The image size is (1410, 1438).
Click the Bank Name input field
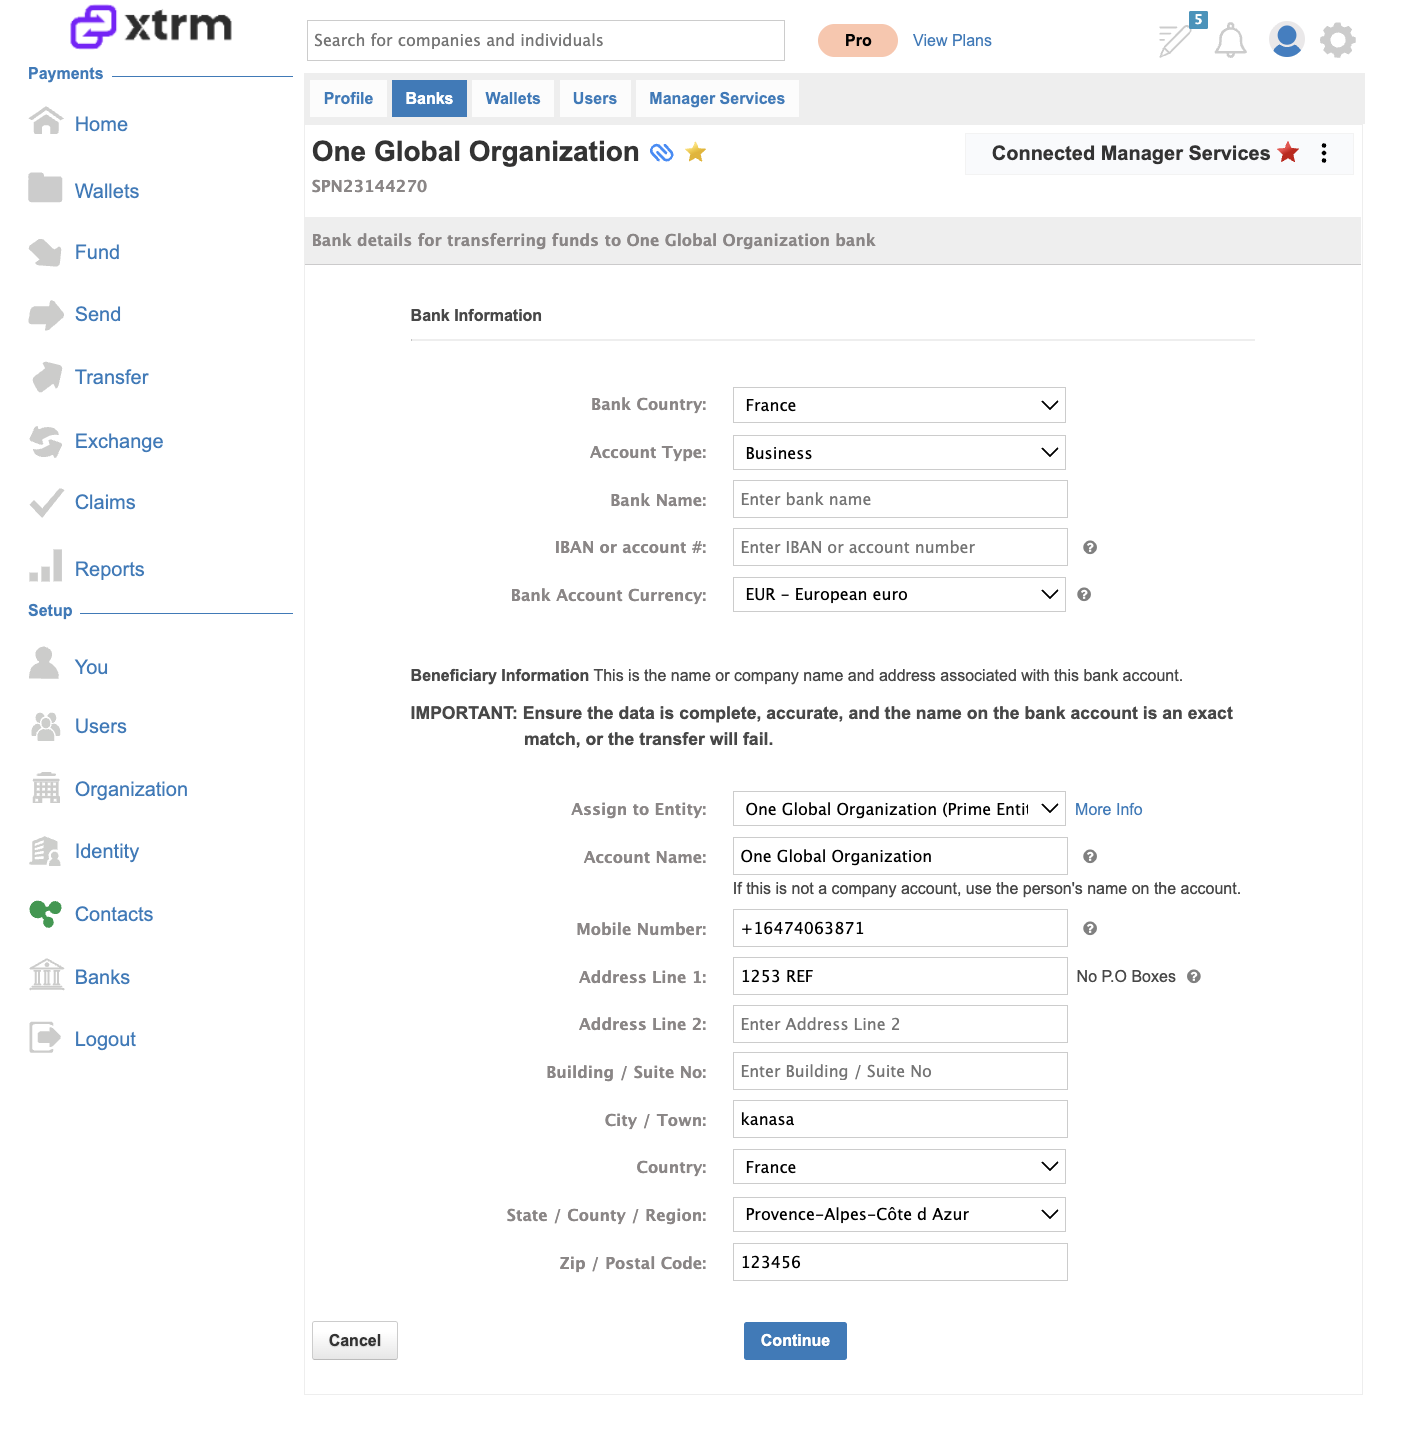click(x=900, y=499)
